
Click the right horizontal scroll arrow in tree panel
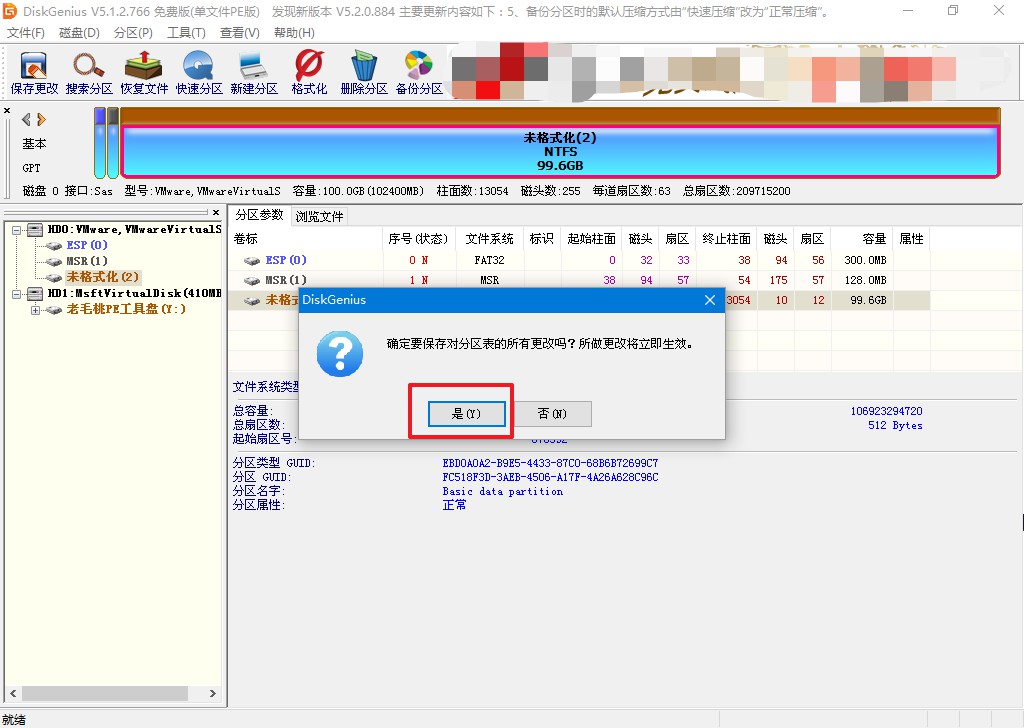[213, 693]
